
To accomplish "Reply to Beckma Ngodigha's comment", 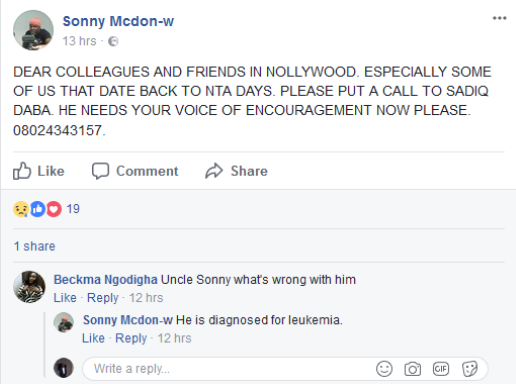I will (x=103, y=298).
